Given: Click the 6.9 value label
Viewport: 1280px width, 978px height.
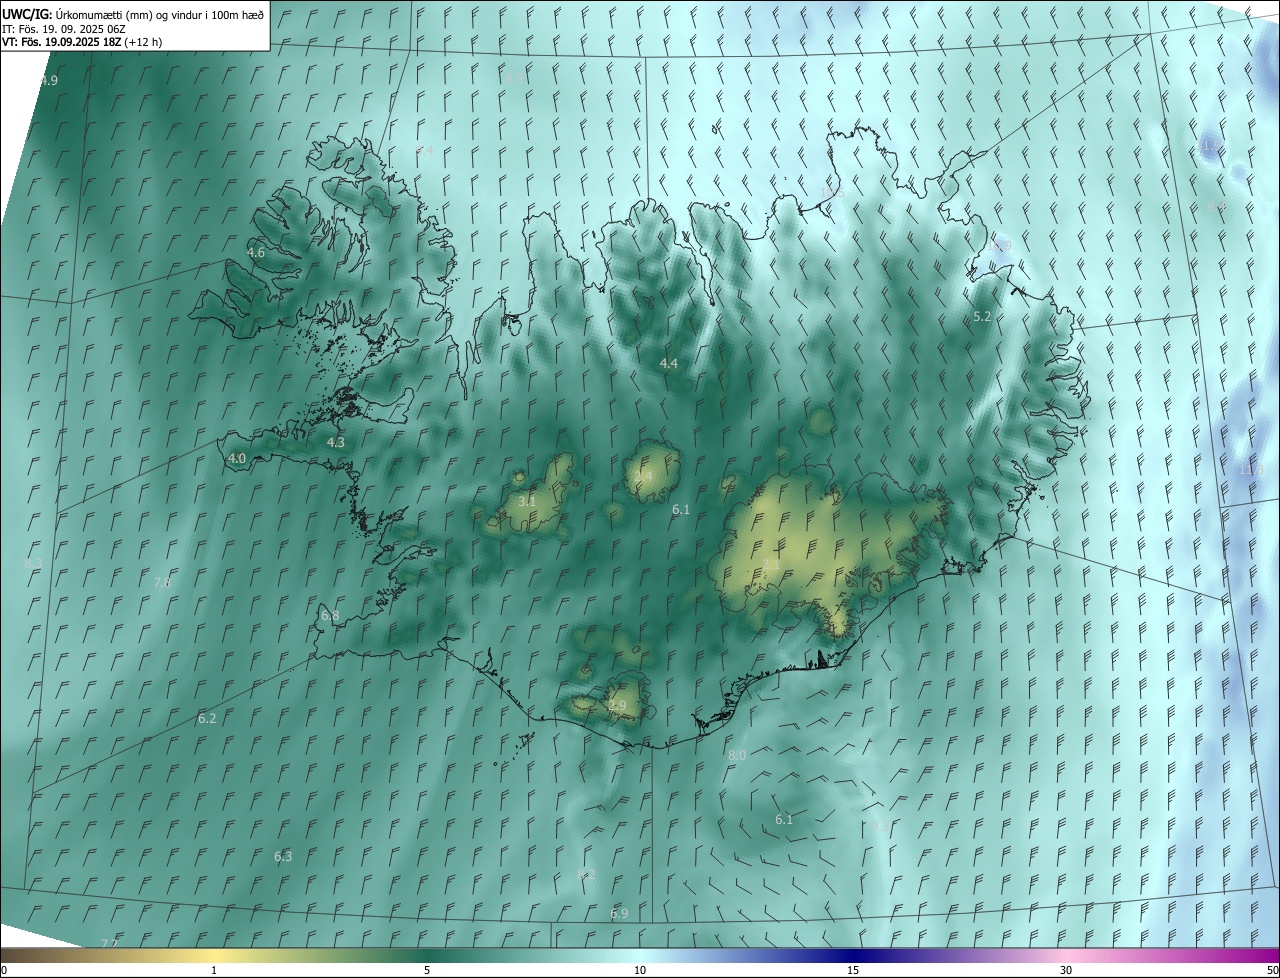Looking at the screenshot, I should 619,914.
